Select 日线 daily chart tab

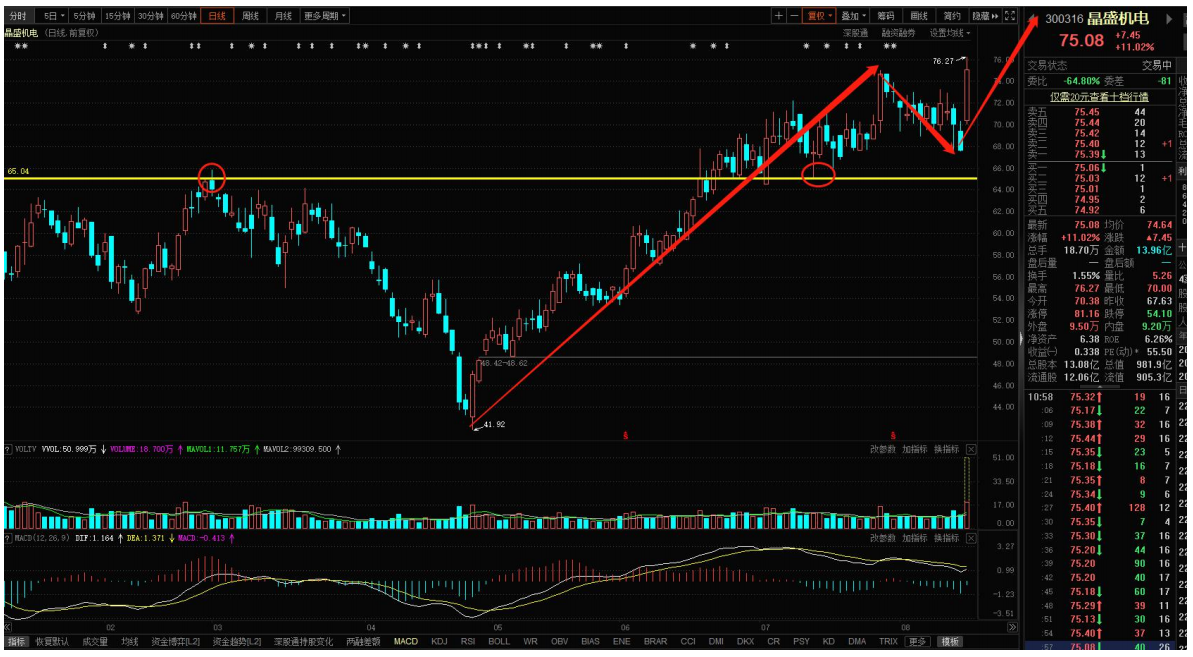pos(217,16)
